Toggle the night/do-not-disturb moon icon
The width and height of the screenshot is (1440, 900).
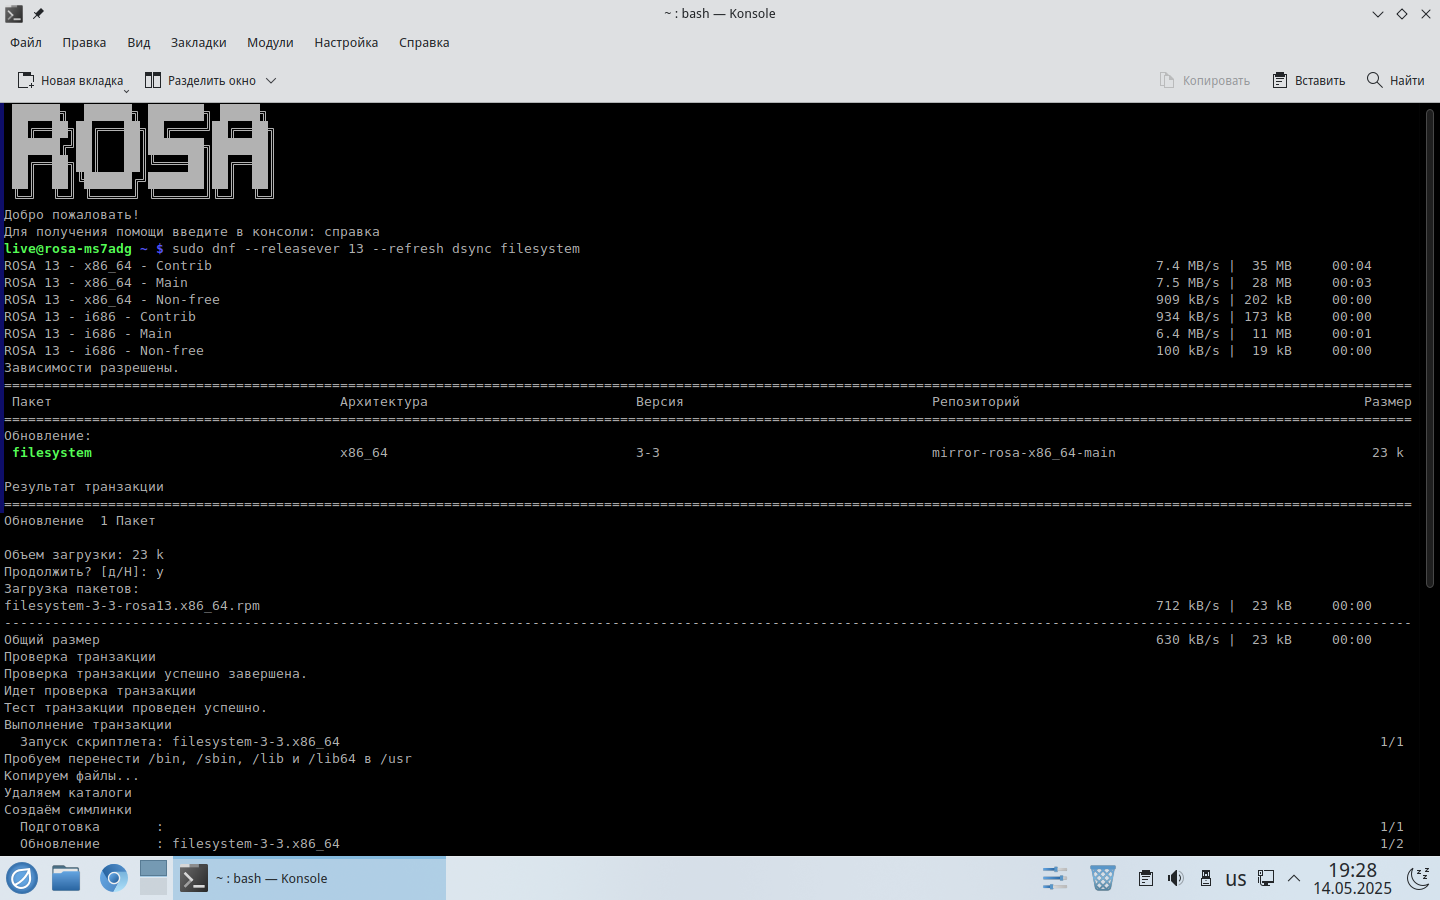(x=1418, y=878)
